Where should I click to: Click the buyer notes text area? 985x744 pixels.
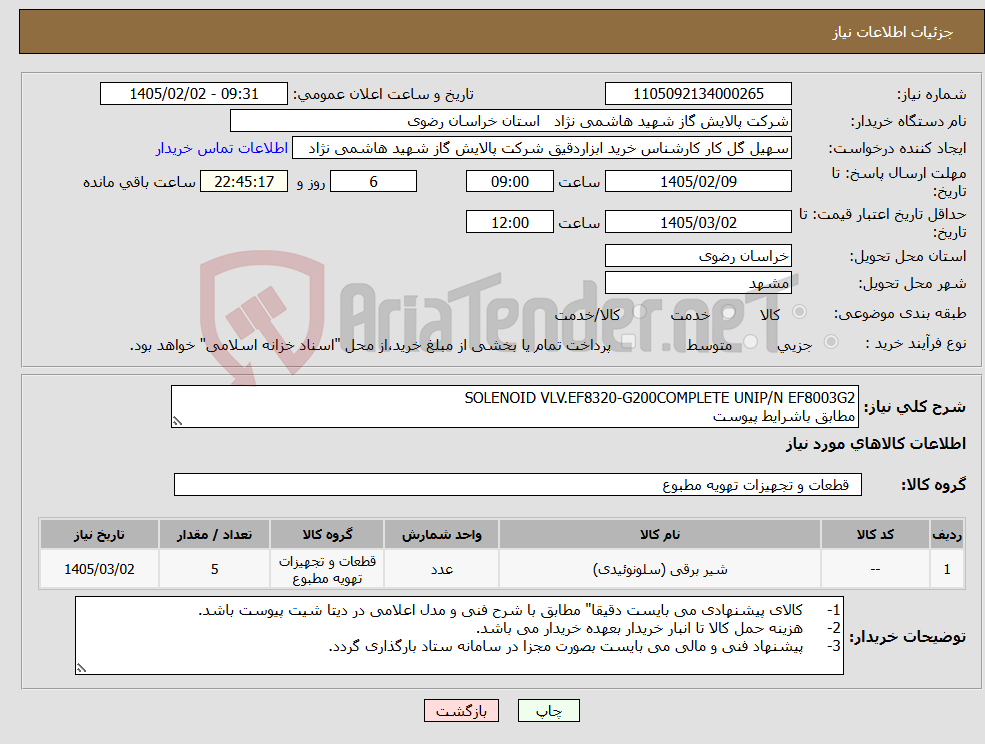459,636
